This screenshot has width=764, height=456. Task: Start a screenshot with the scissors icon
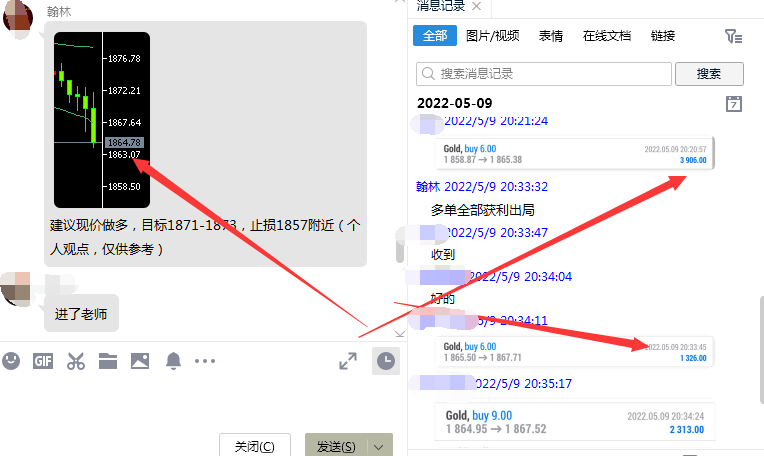tap(76, 361)
